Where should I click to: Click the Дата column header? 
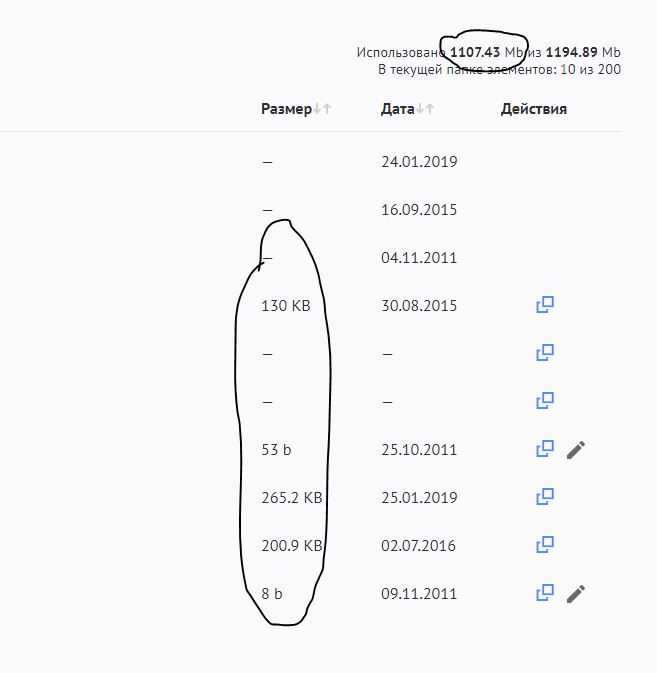[x=397, y=110]
